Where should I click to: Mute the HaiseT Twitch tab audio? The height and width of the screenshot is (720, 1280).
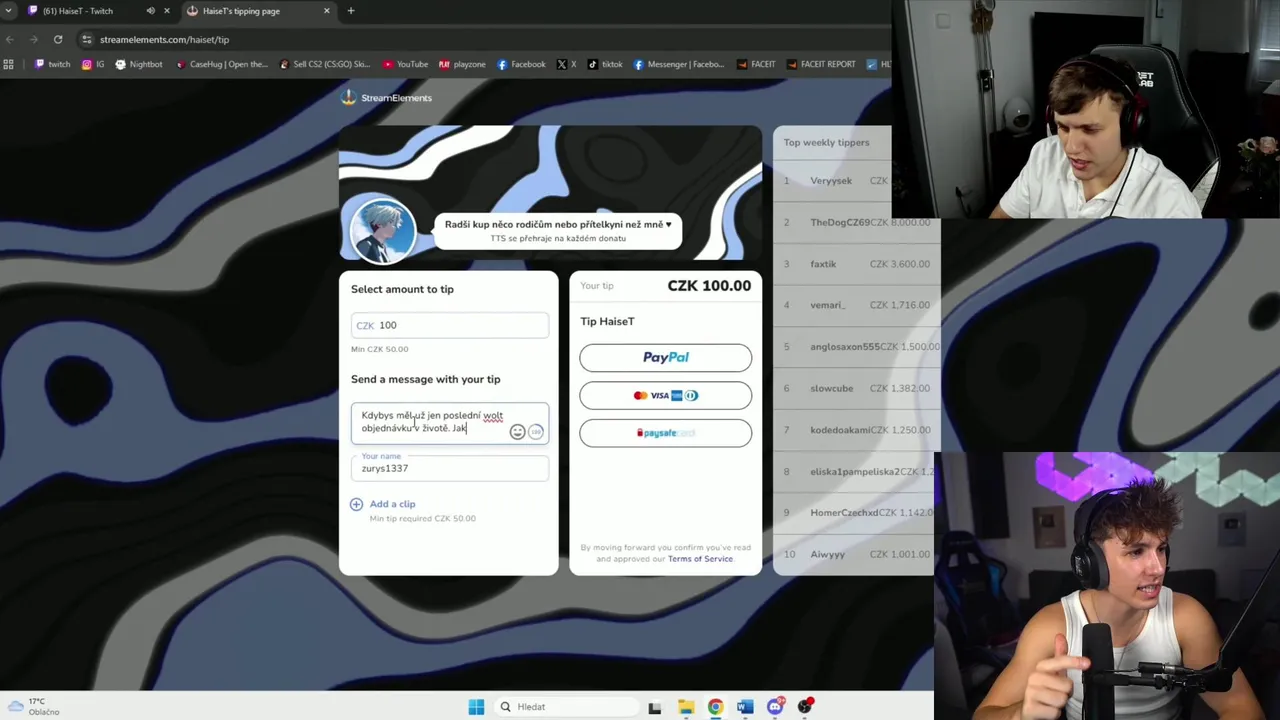(150, 11)
